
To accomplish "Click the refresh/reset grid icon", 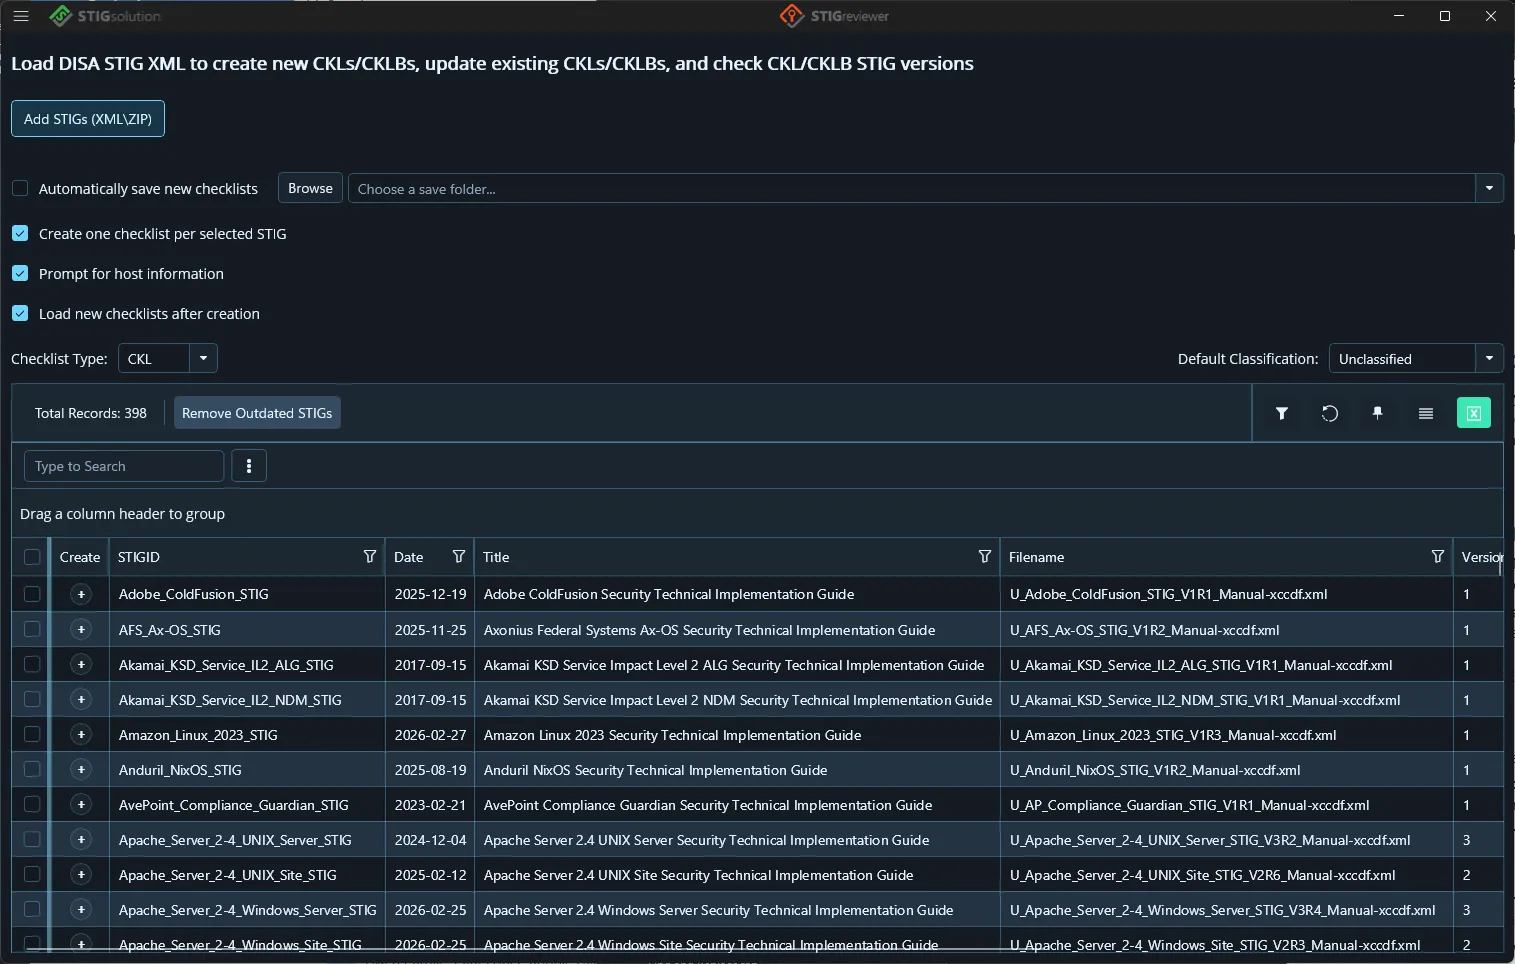I will point(1329,413).
